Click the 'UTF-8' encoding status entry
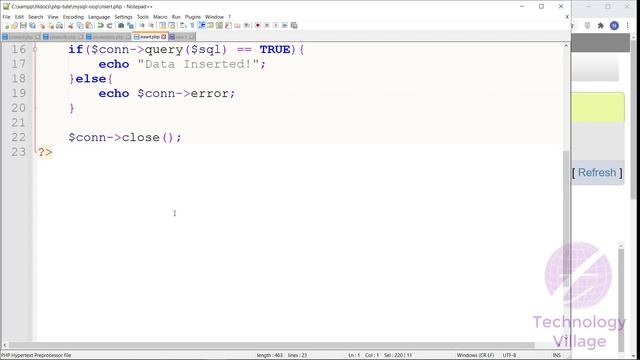 [509, 355]
